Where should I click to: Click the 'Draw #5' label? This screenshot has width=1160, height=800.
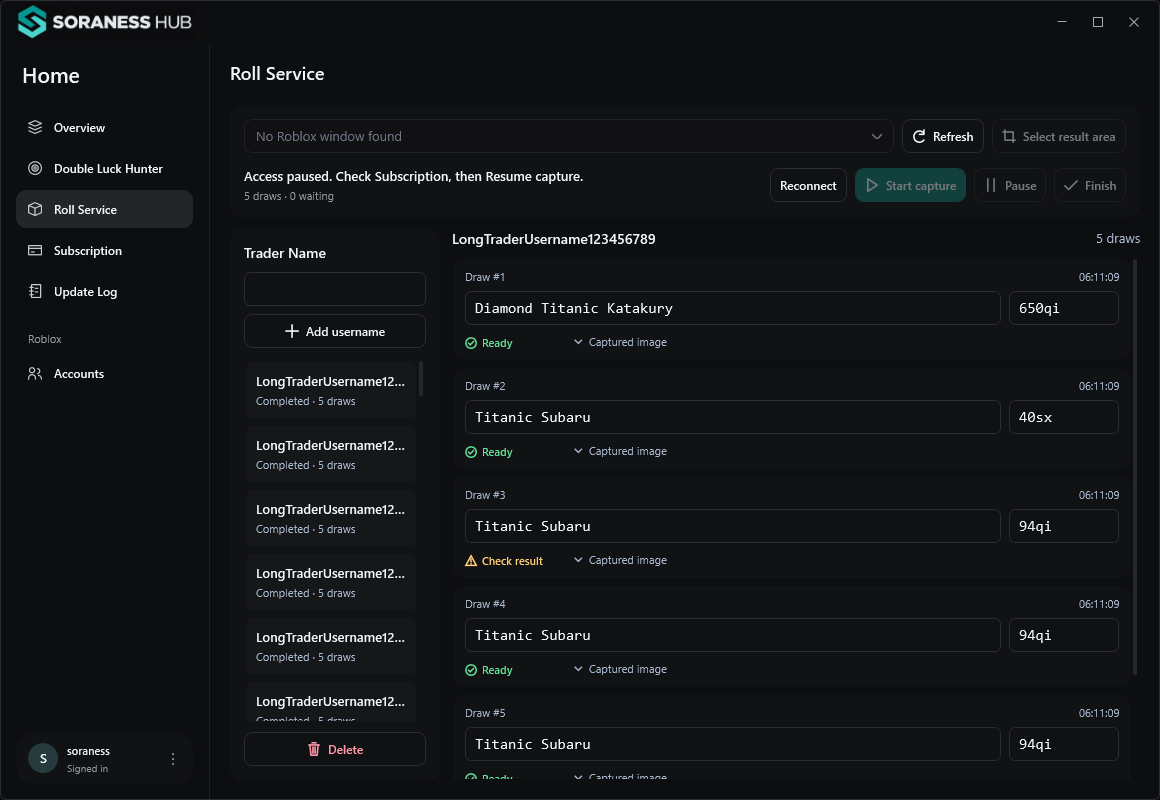485,713
